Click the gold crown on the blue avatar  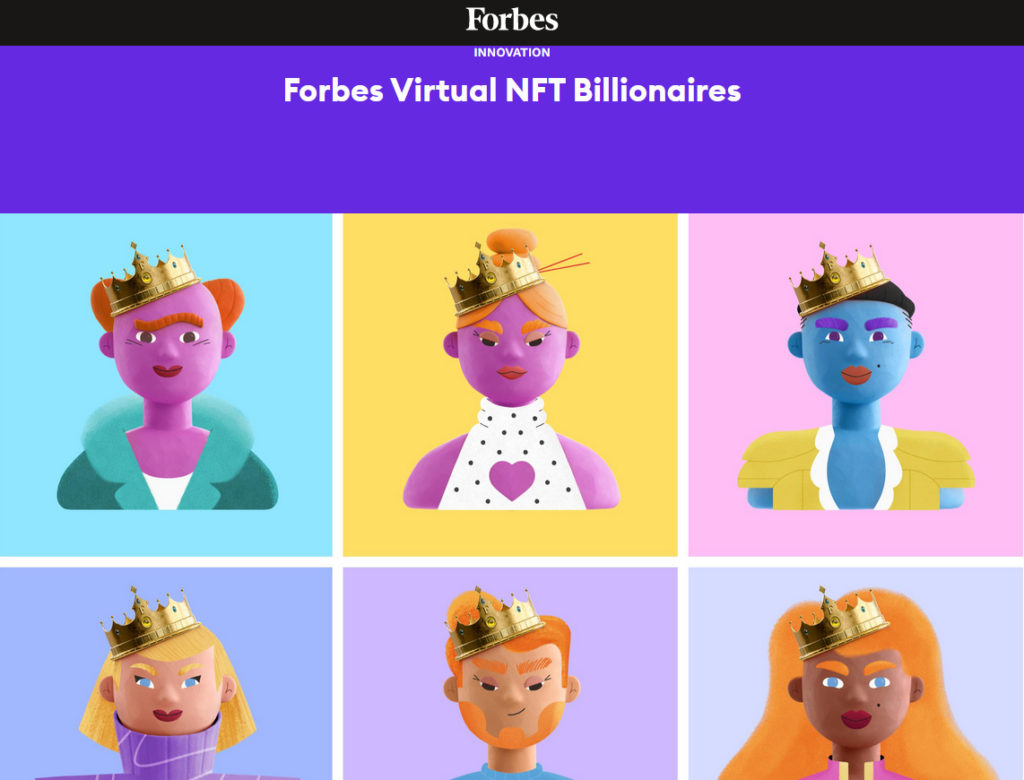point(840,279)
